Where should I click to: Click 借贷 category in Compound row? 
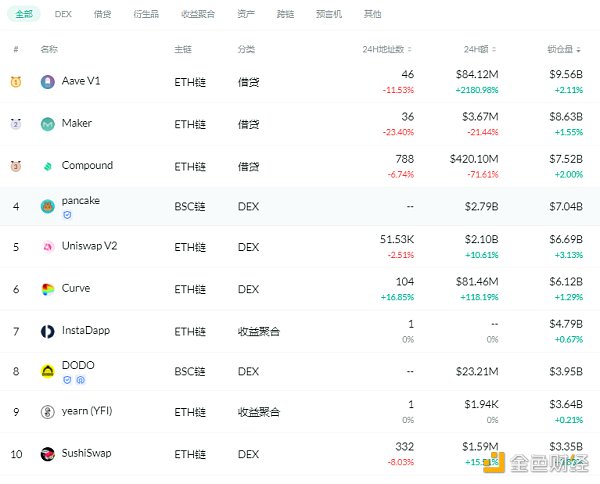(x=248, y=166)
